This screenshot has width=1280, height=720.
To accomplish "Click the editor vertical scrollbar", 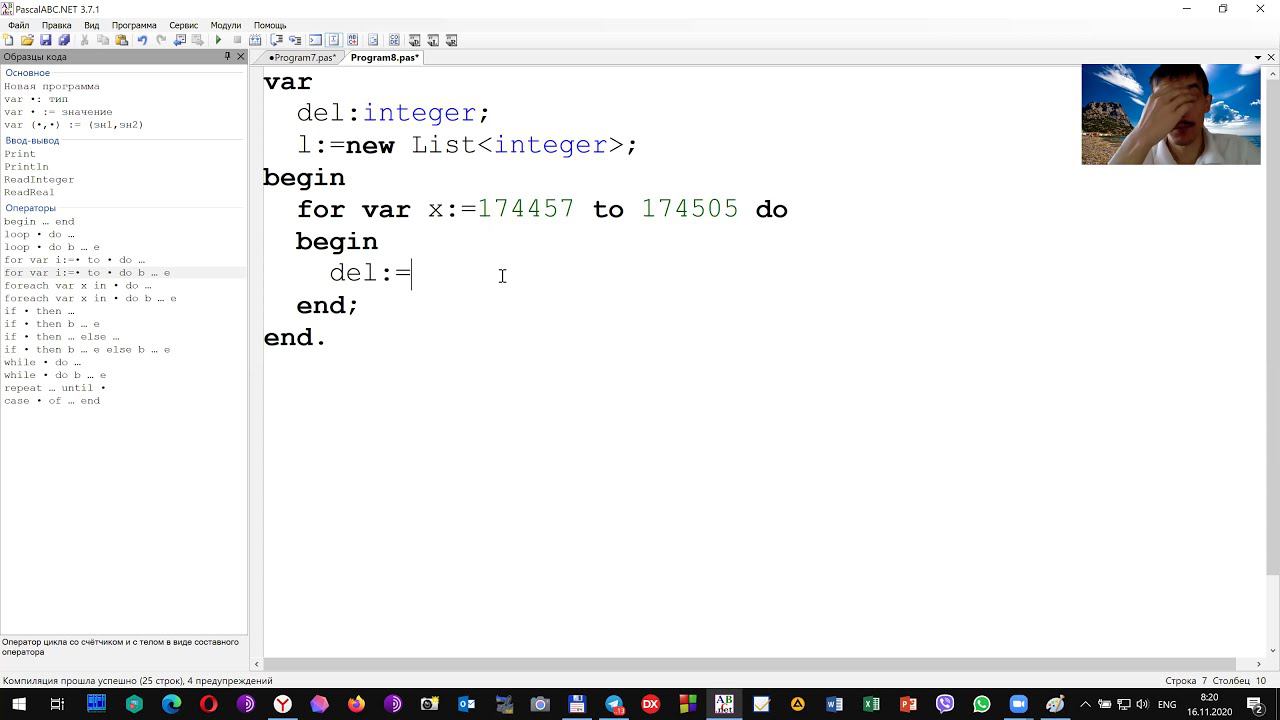I will pyautogui.click(x=1272, y=325).
